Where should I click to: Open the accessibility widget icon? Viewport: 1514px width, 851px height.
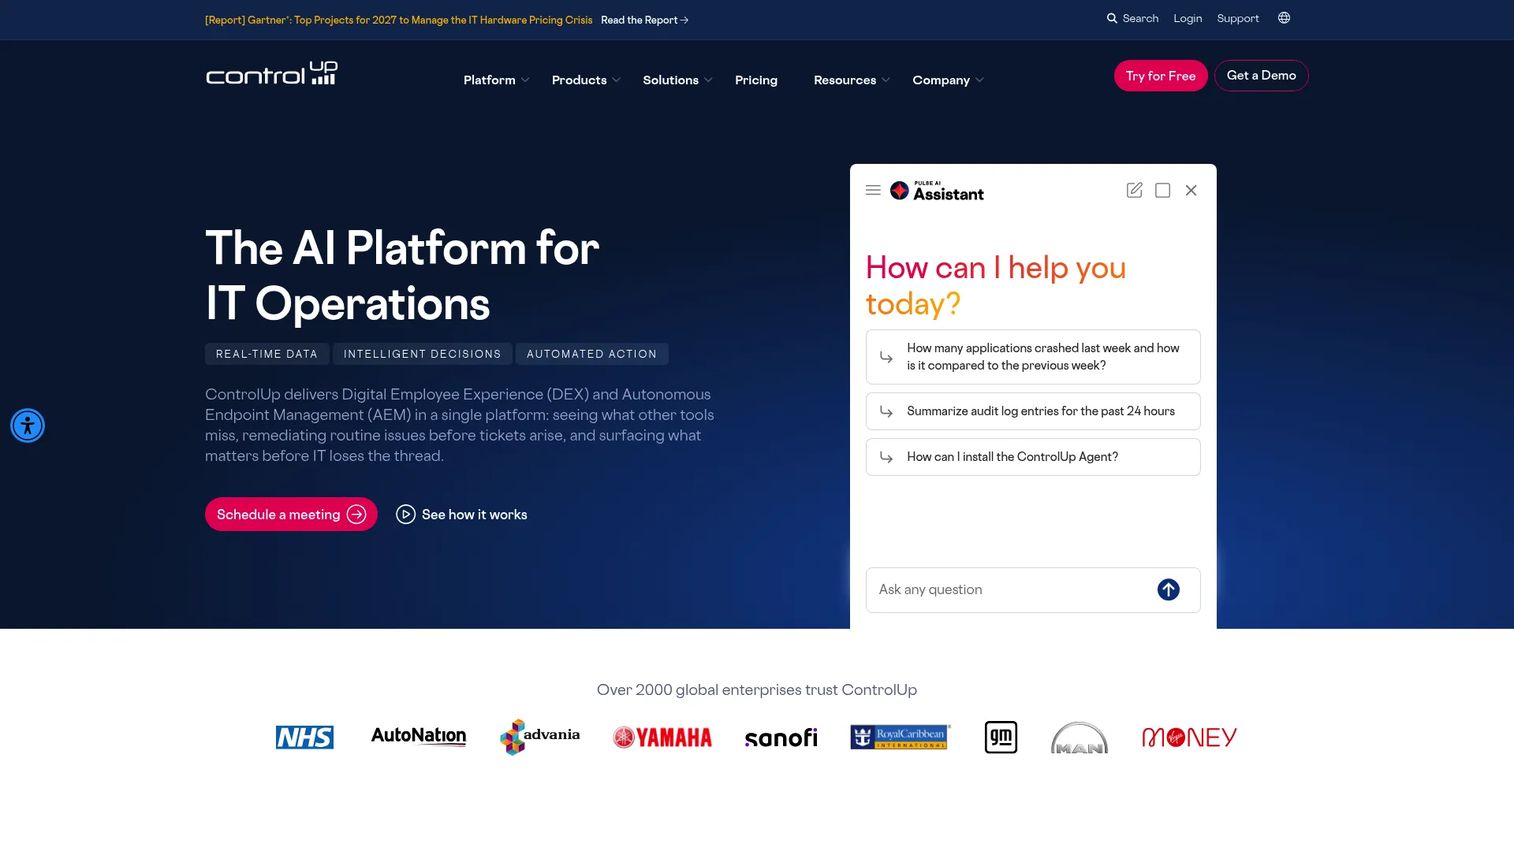(28, 425)
